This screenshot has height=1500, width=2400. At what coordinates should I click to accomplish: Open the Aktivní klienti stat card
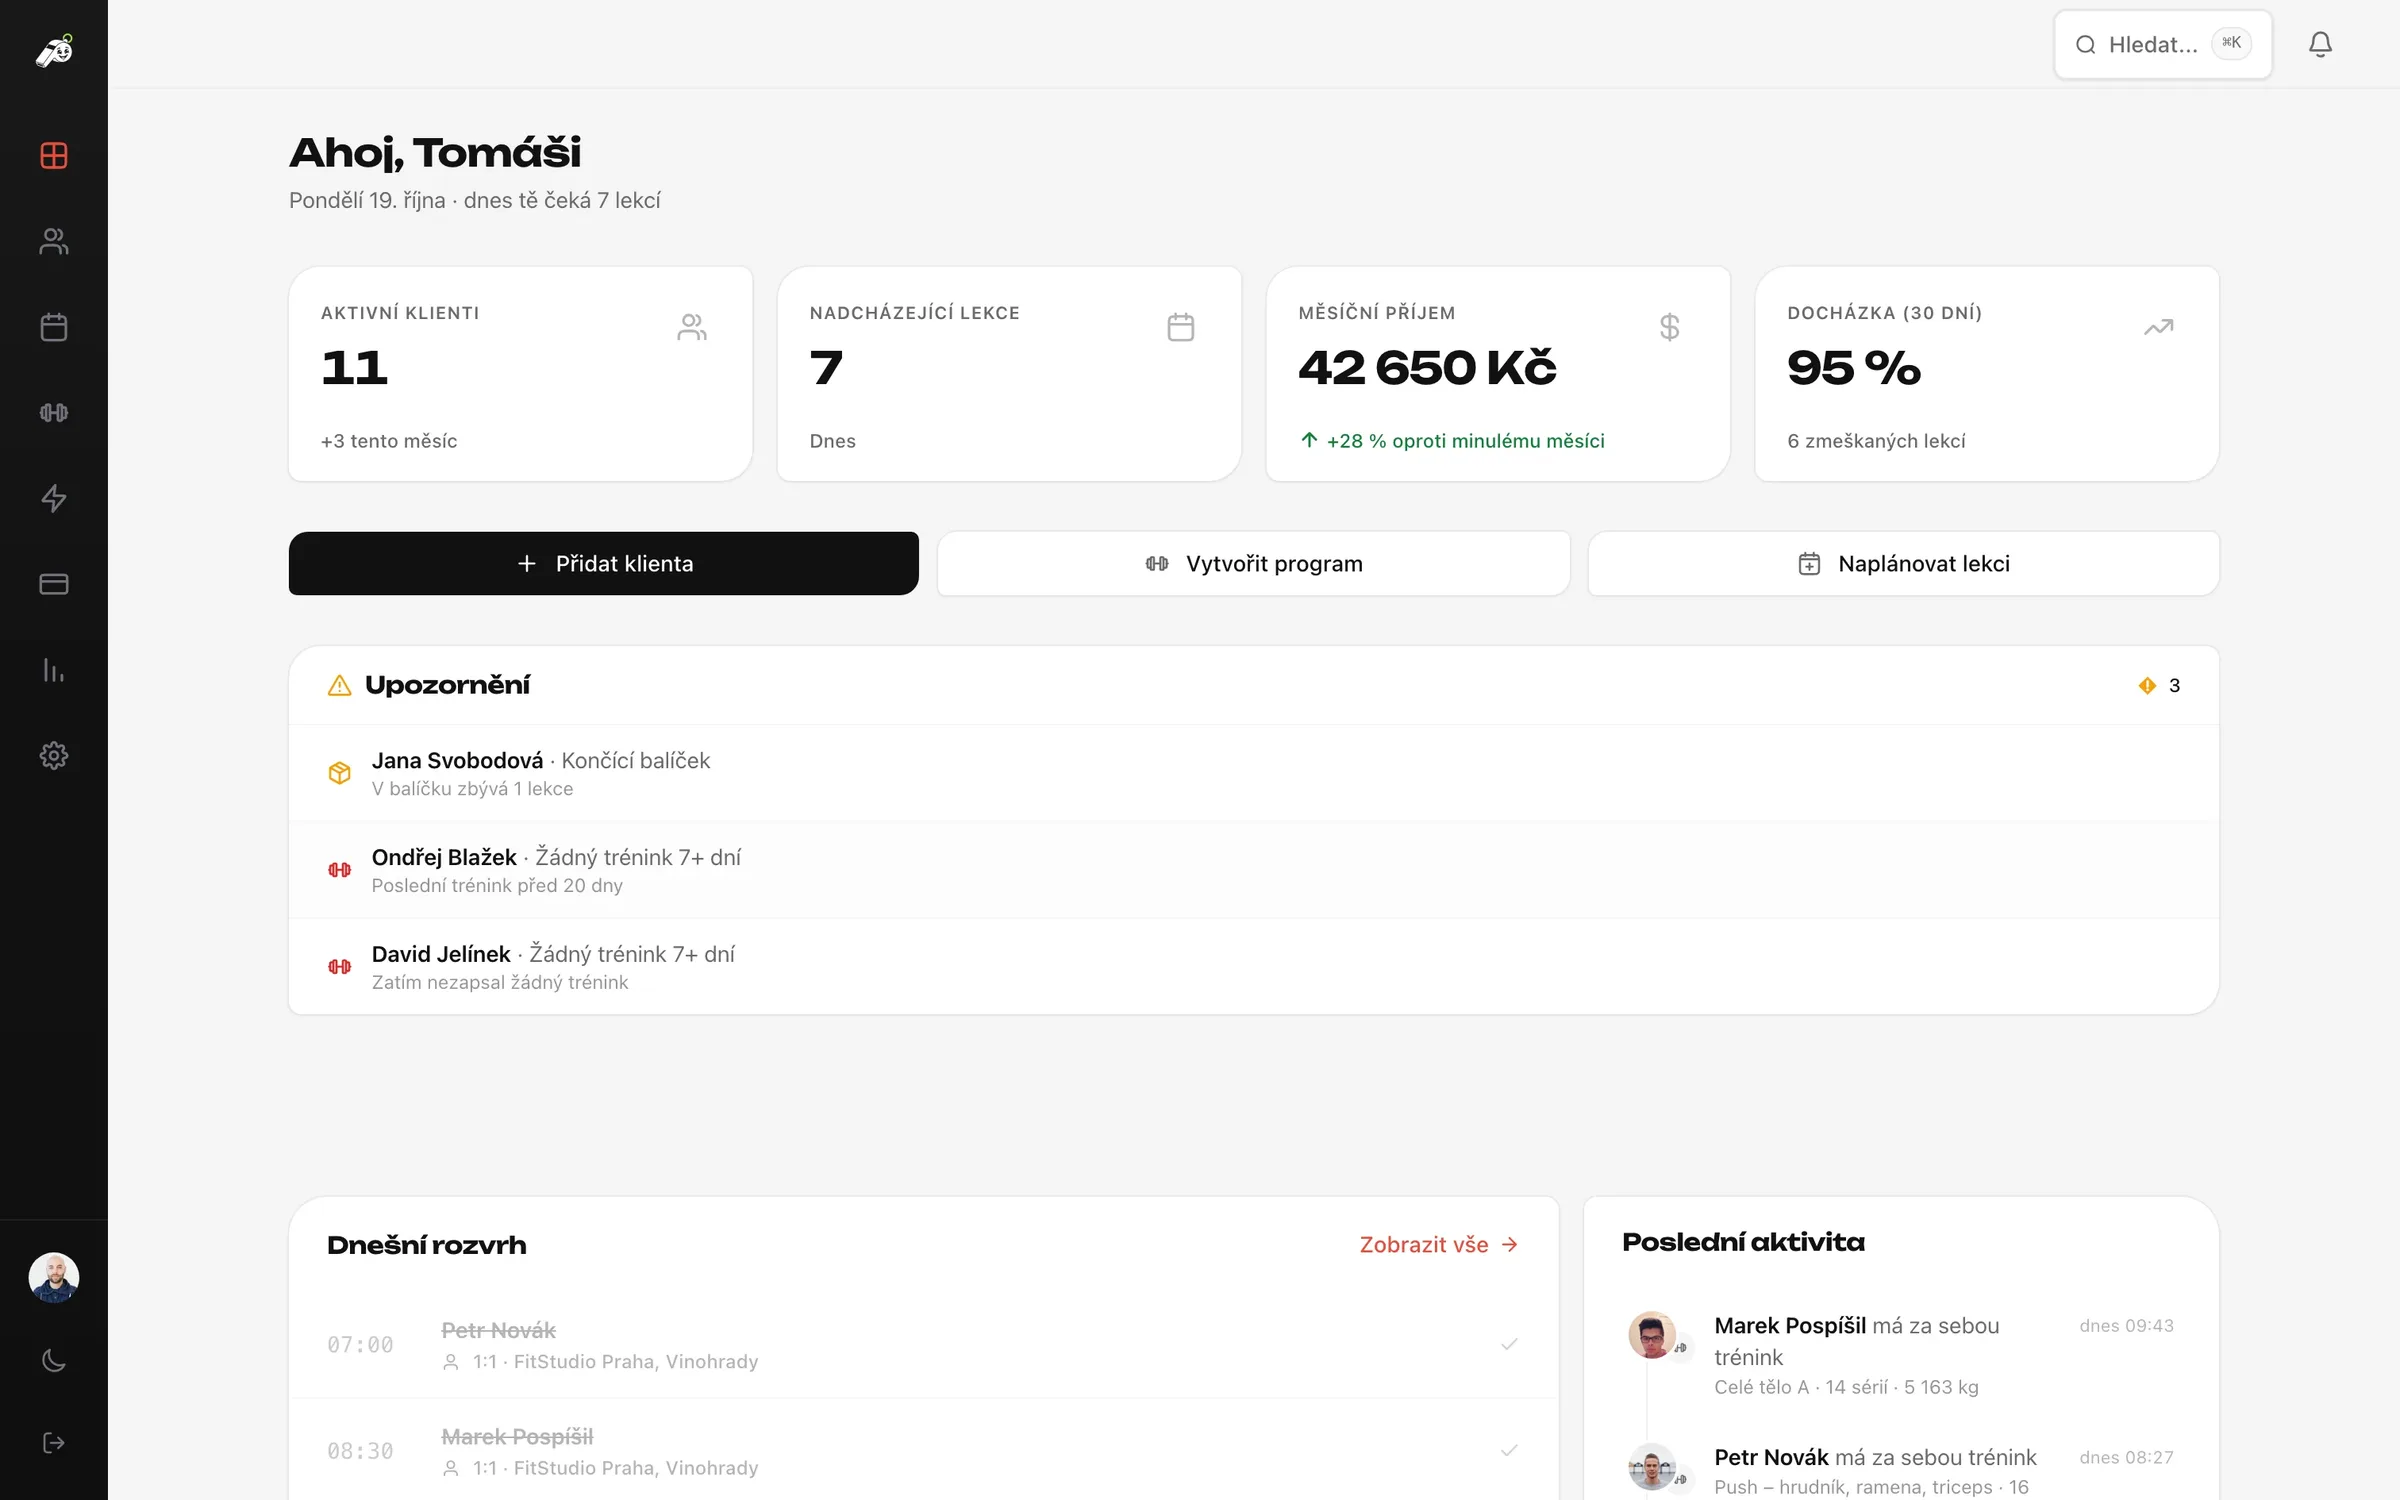pyautogui.click(x=521, y=374)
